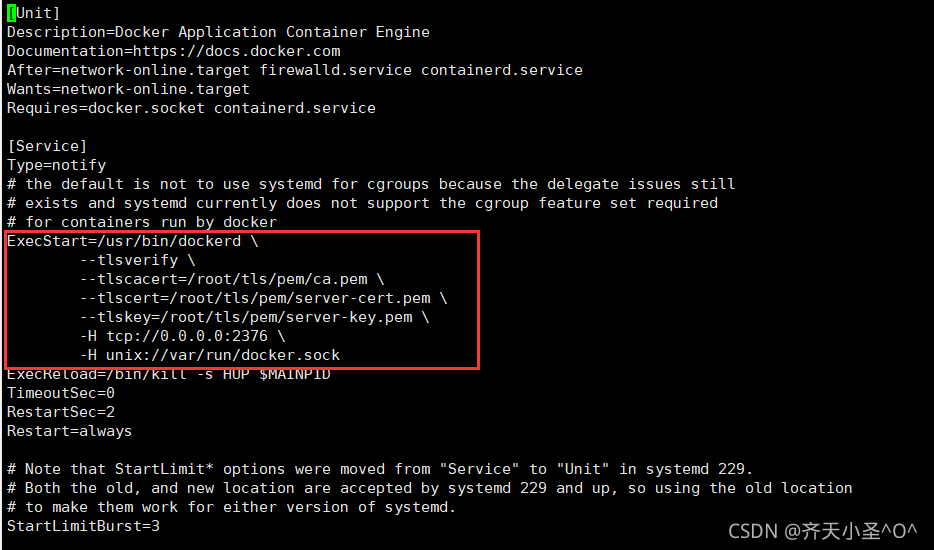Click the --tlskey server-key.pem line
This screenshot has height=550, width=934.
255,317
